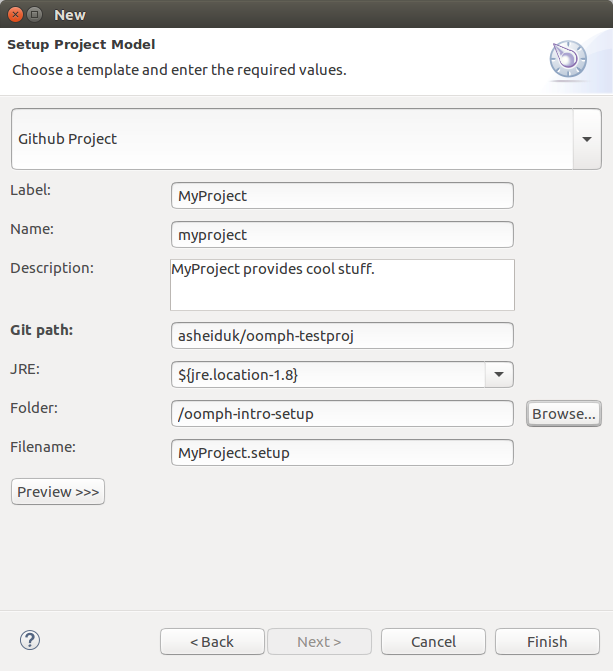
Task: Finish creating the setup project model
Action: (547, 641)
